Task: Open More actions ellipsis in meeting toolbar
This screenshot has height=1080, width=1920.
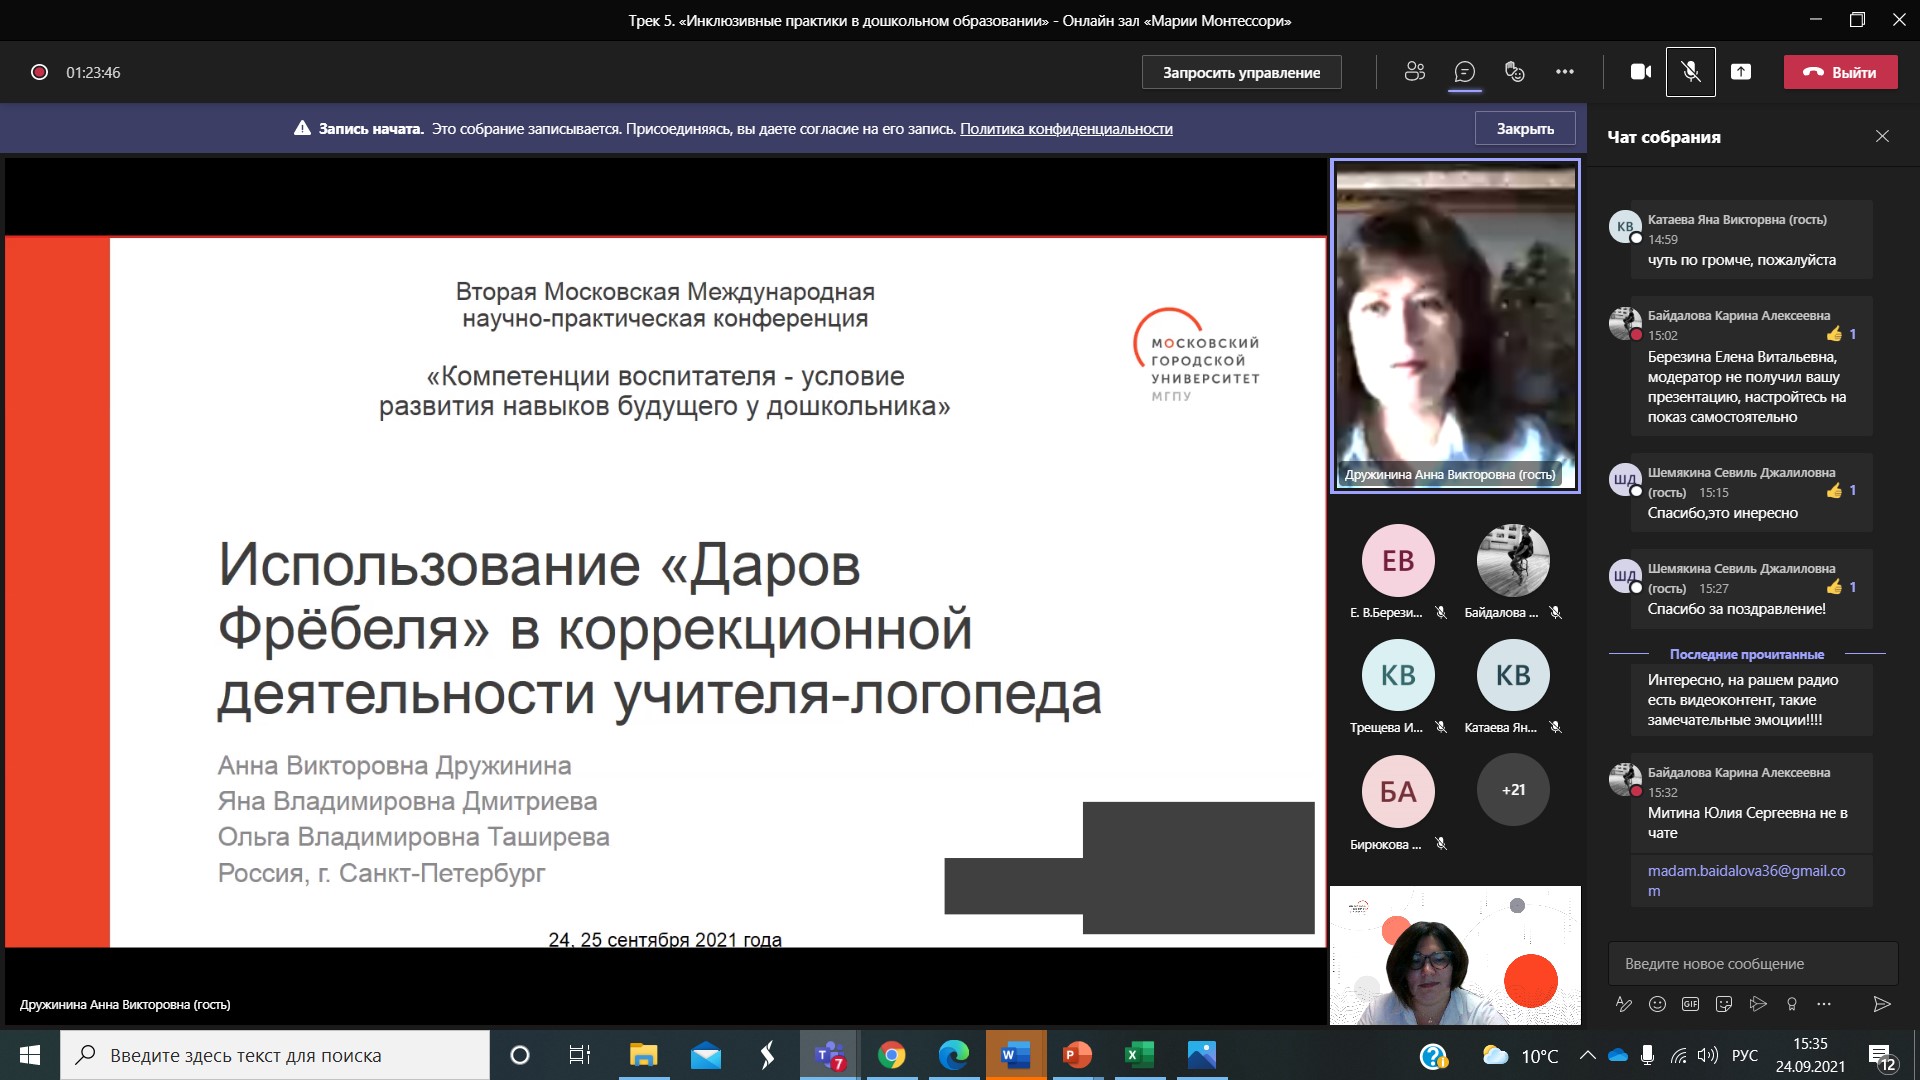Action: [1564, 72]
